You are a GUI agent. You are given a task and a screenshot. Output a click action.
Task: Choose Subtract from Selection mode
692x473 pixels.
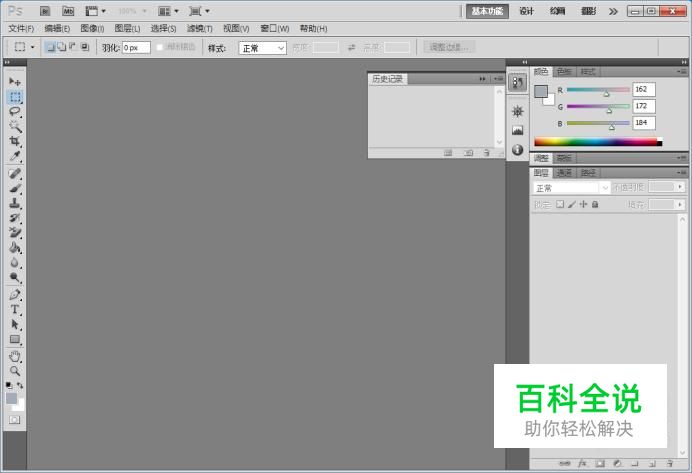pos(73,47)
